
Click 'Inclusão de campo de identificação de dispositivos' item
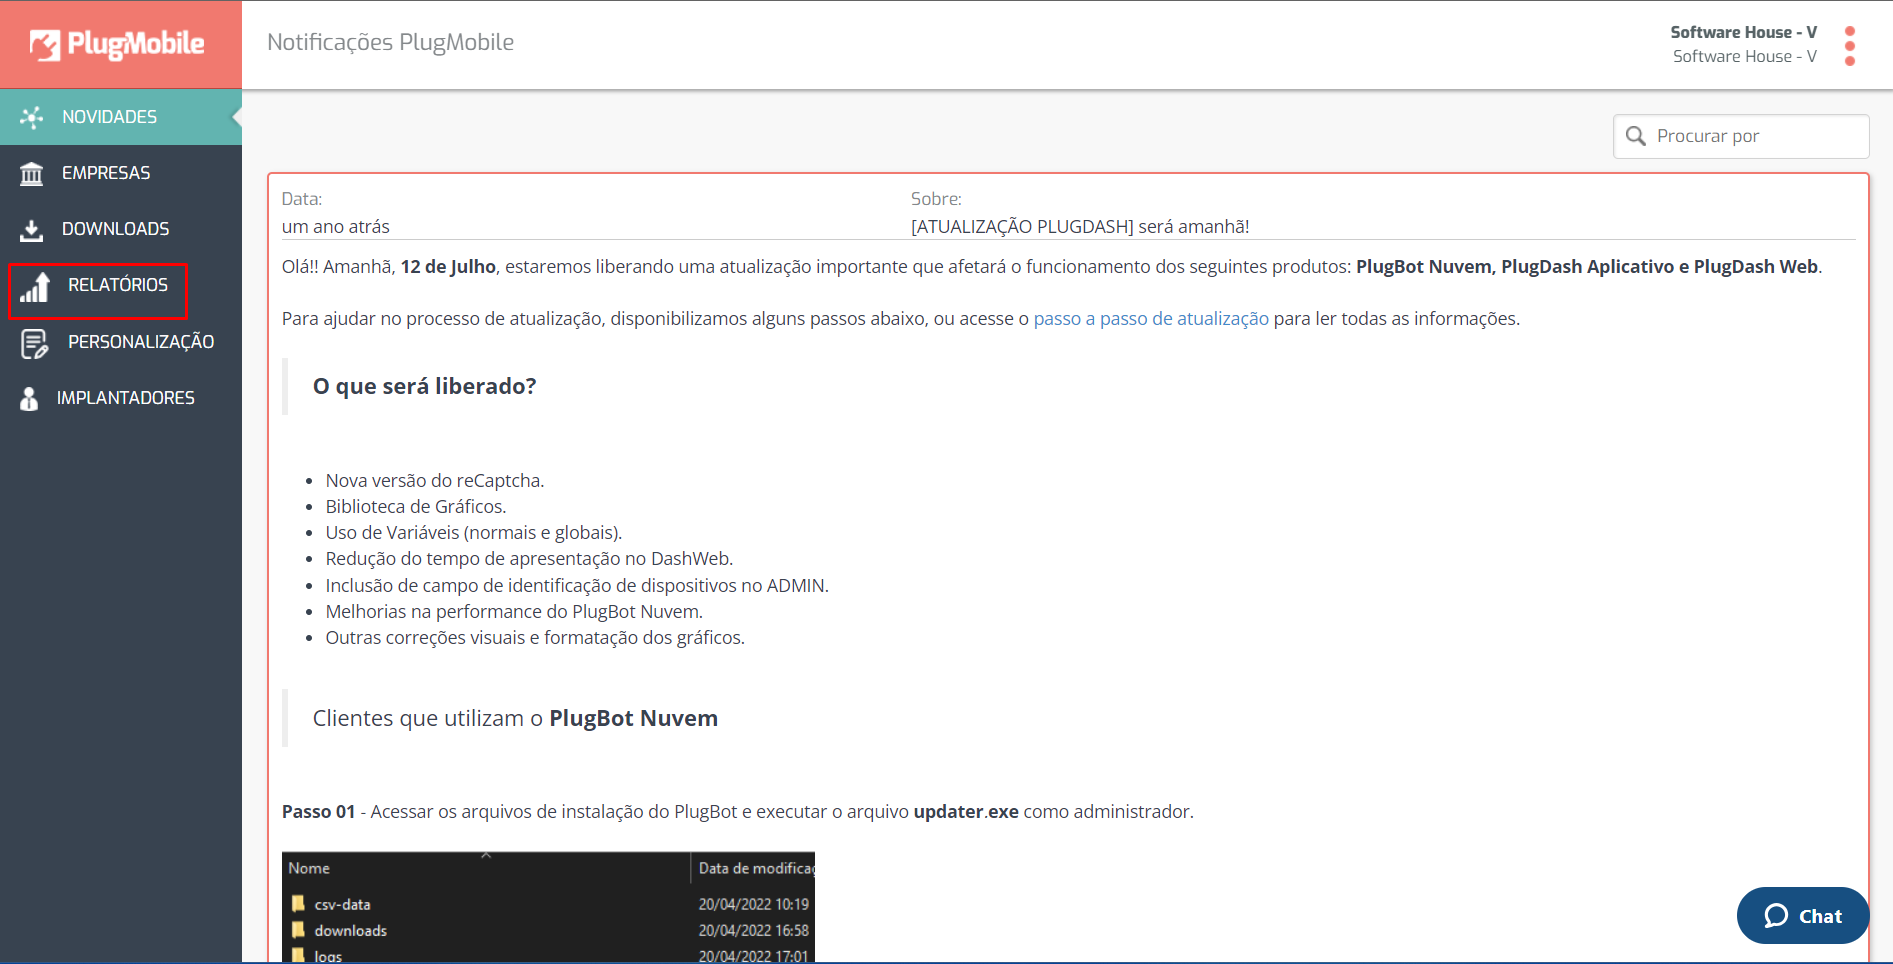[x=577, y=586]
